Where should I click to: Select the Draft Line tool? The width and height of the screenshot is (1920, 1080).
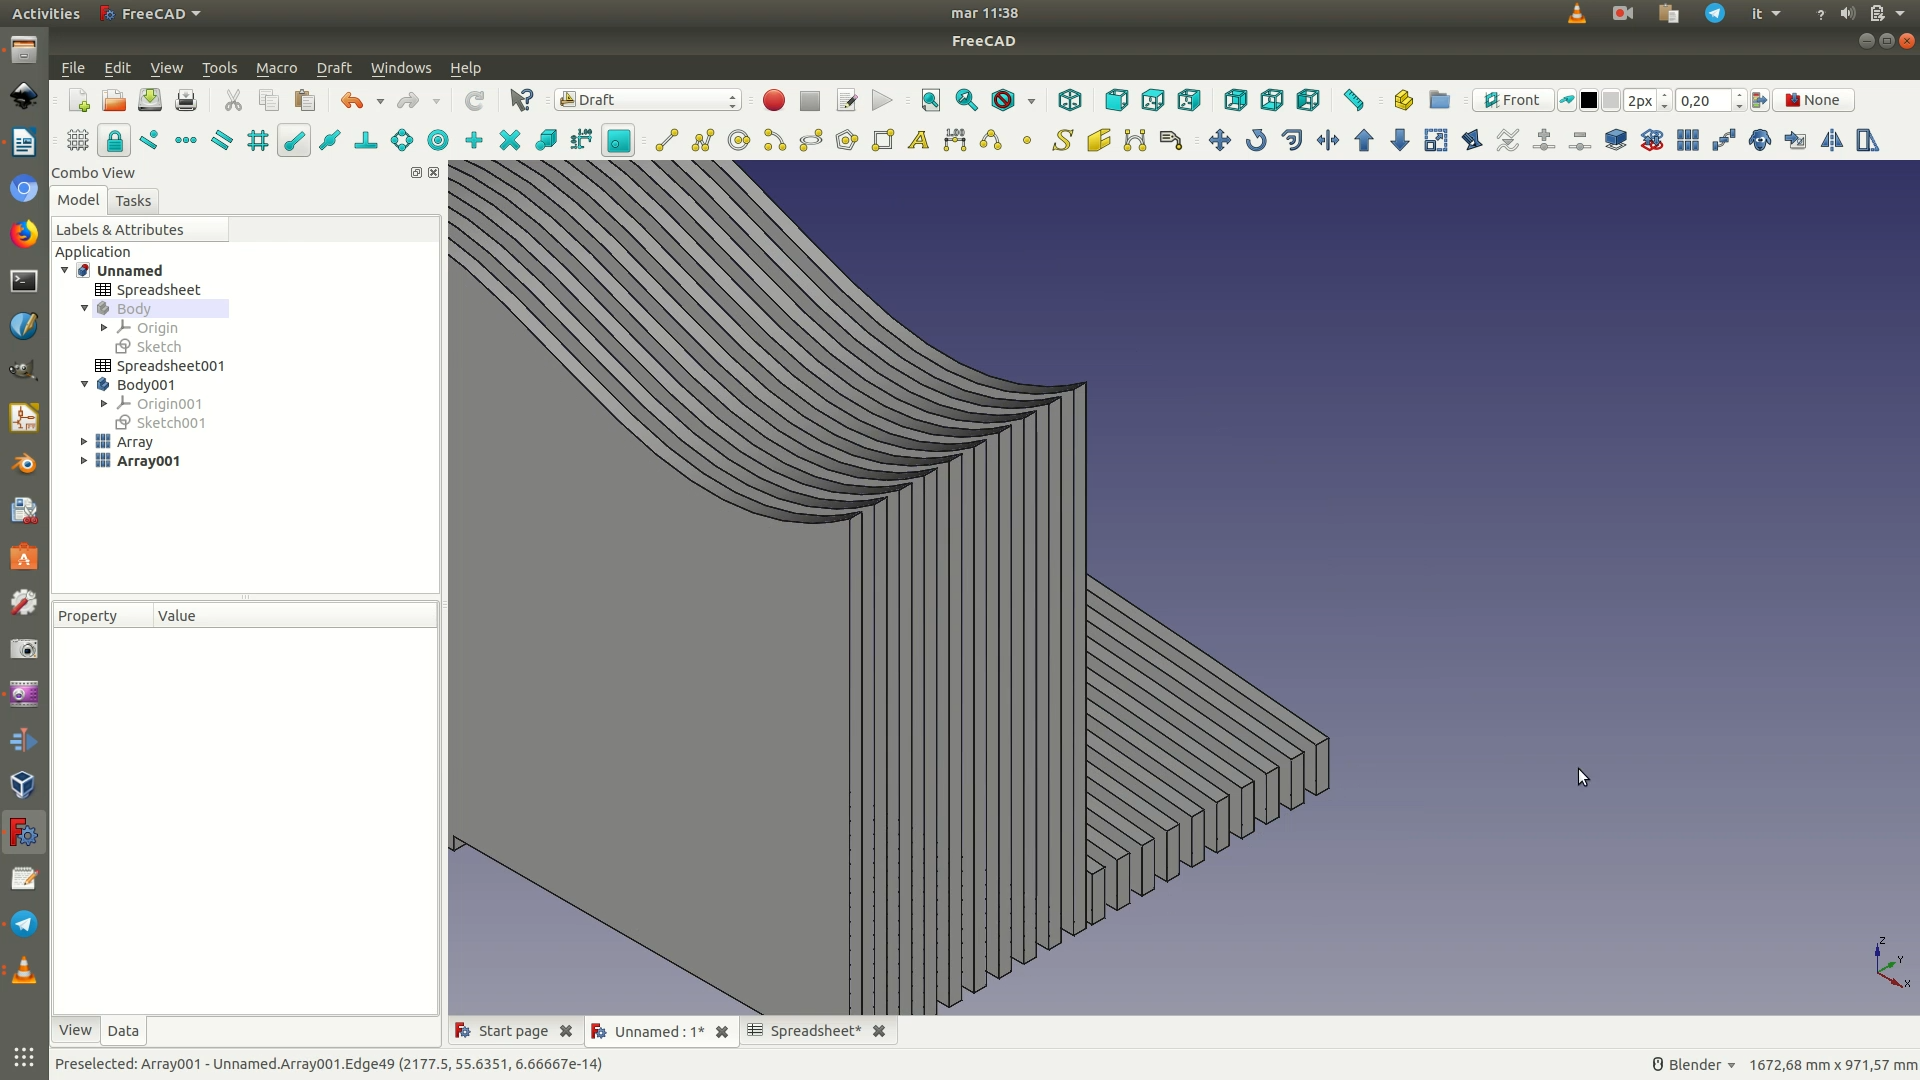(x=667, y=140)
